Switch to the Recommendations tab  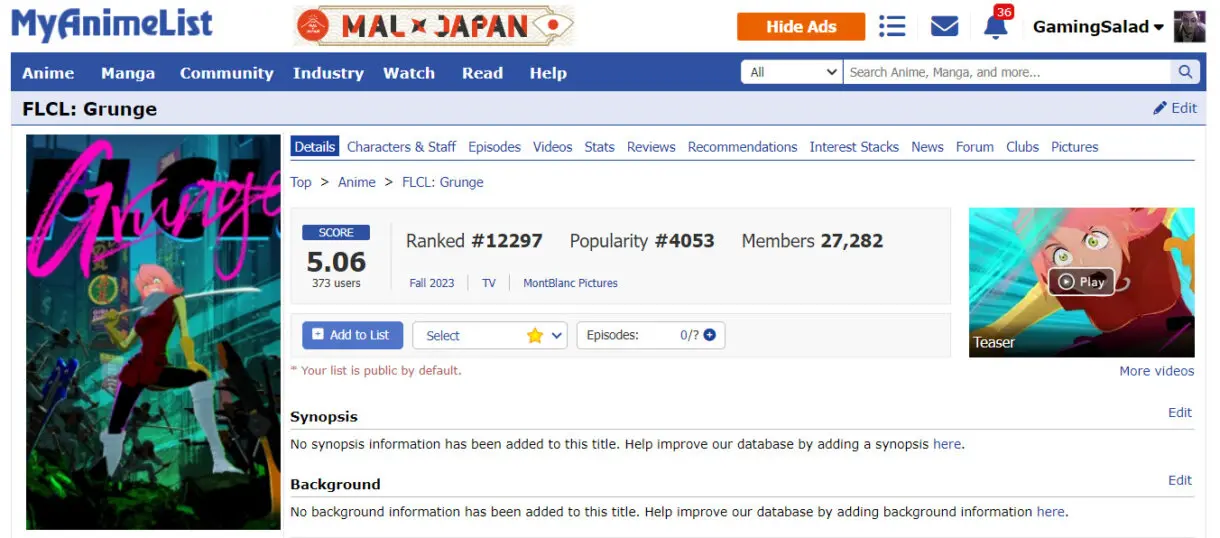pyautogui.click(x=742, y=147)
